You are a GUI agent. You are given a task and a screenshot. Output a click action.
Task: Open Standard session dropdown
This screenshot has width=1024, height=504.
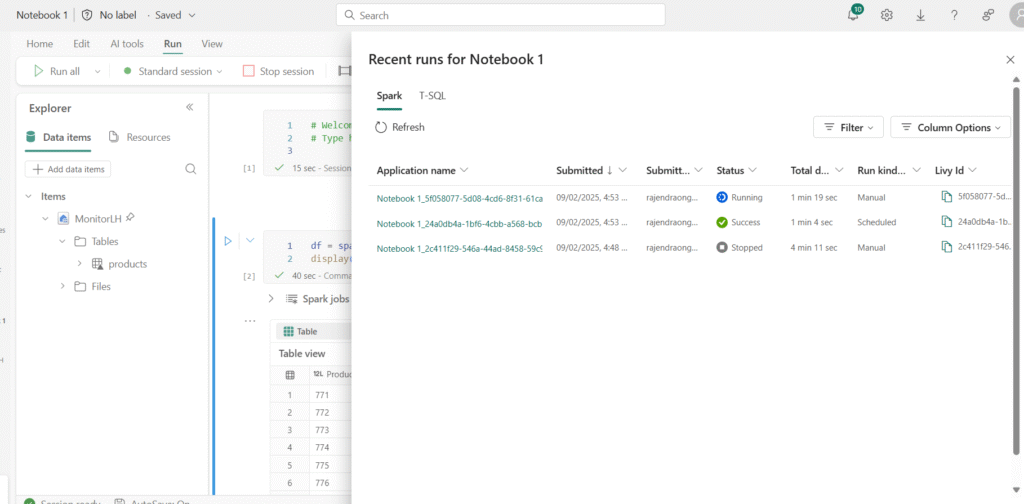173,71
